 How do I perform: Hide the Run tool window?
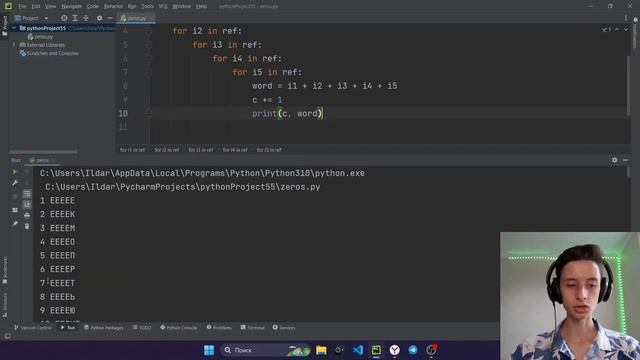pyautogui.click(x=625, y=160)
